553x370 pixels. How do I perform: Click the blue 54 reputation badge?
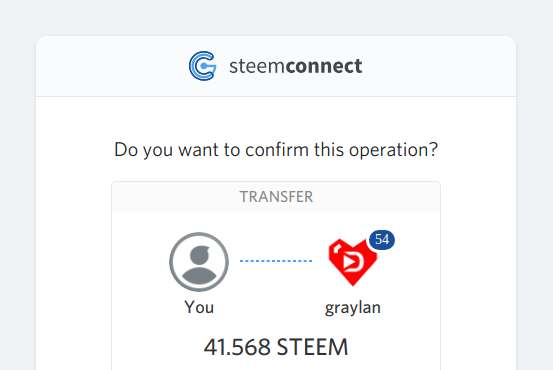[382, 240]
